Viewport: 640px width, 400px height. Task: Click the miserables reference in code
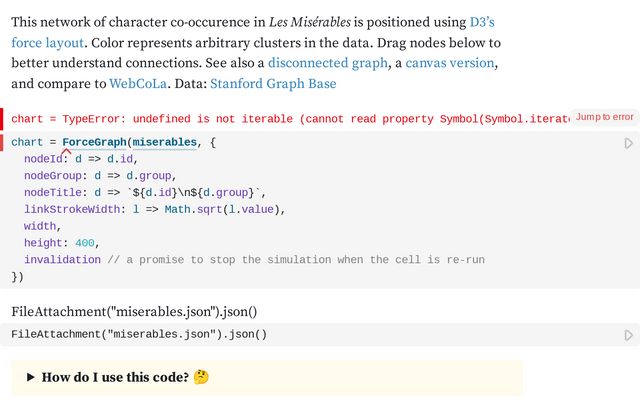[165, 142]
